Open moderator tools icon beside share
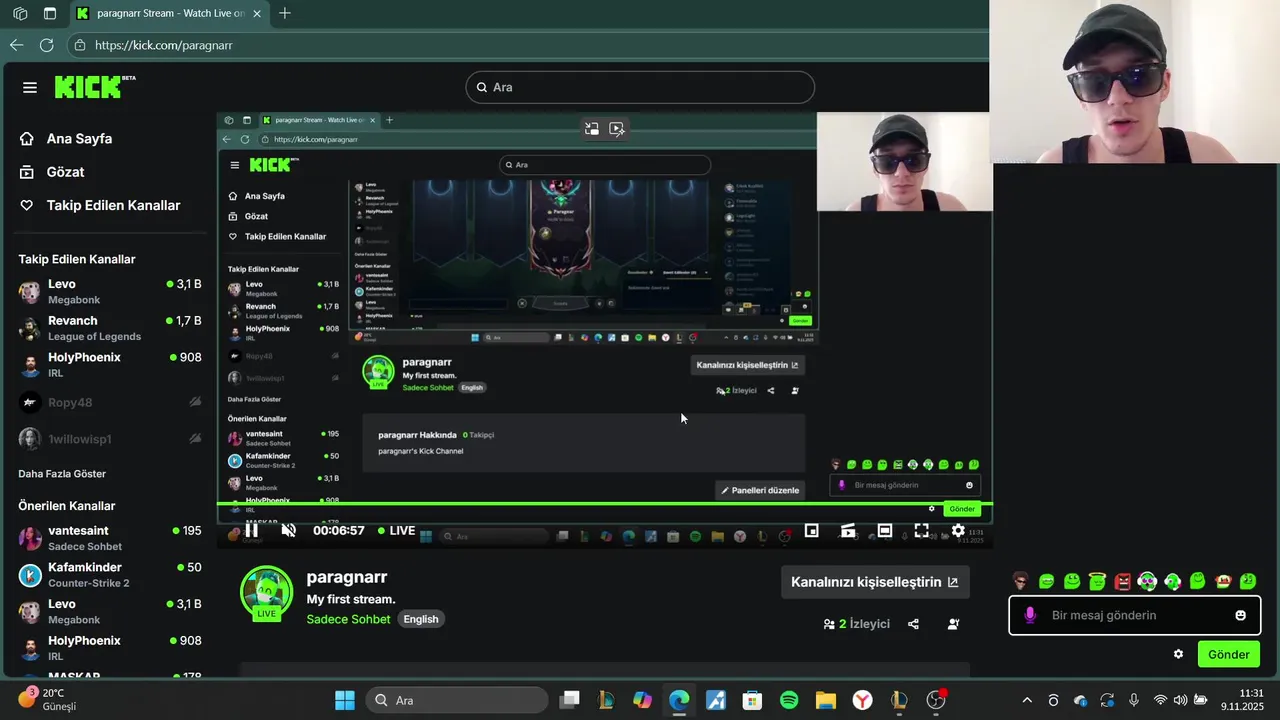Image resolution: width=1280 pixels, height=720 pixels. [953, 624]
